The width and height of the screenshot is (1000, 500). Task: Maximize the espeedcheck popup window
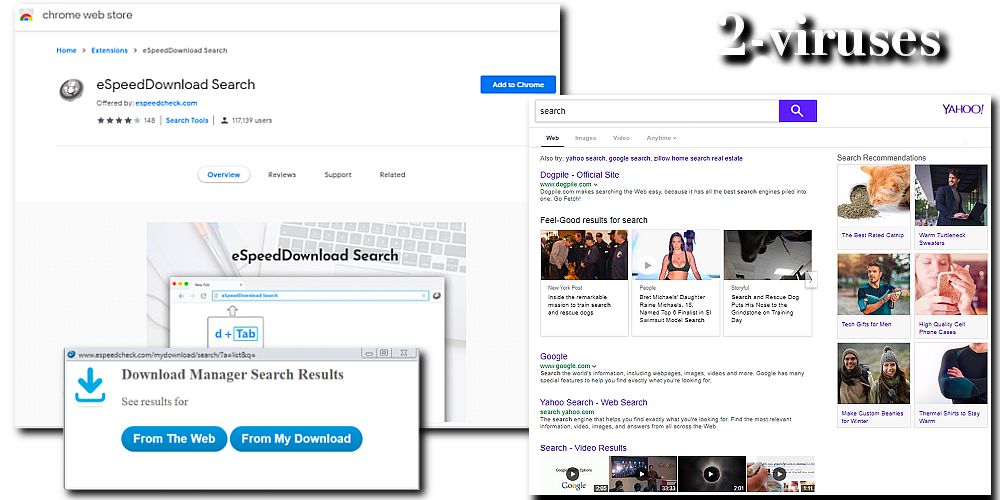coord(384,353)
